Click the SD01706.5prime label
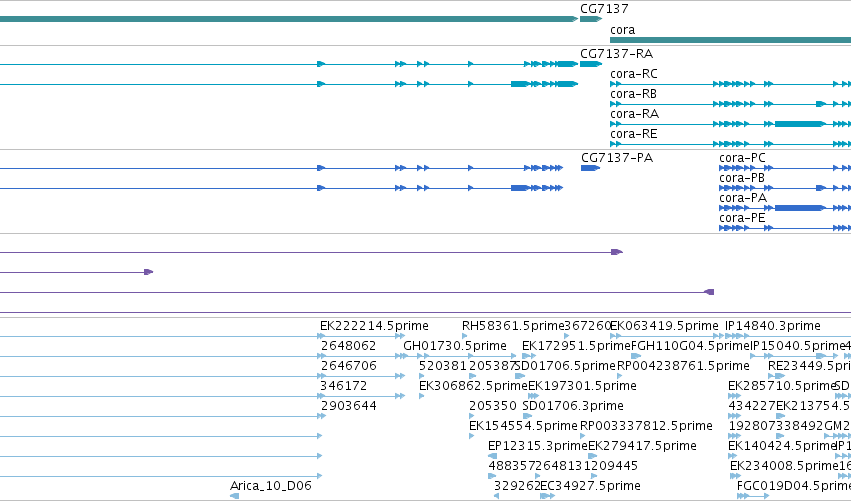The width and height of the screenshot is (851, 501). point(565,366)
